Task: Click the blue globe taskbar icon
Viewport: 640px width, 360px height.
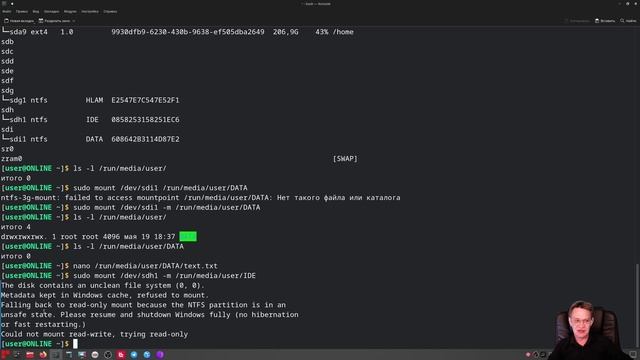Action: tap(147, 355)
